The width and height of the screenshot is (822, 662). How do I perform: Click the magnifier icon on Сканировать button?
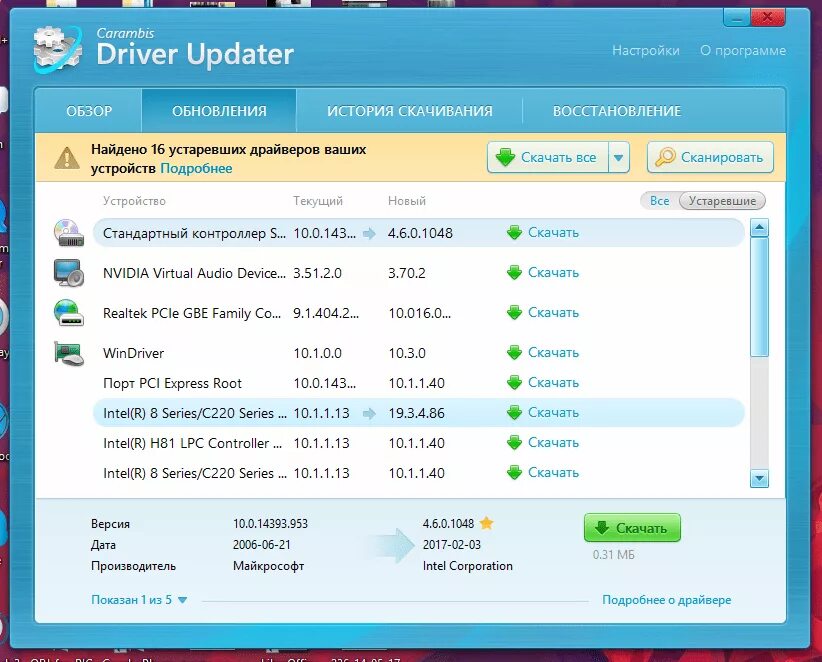665,157
